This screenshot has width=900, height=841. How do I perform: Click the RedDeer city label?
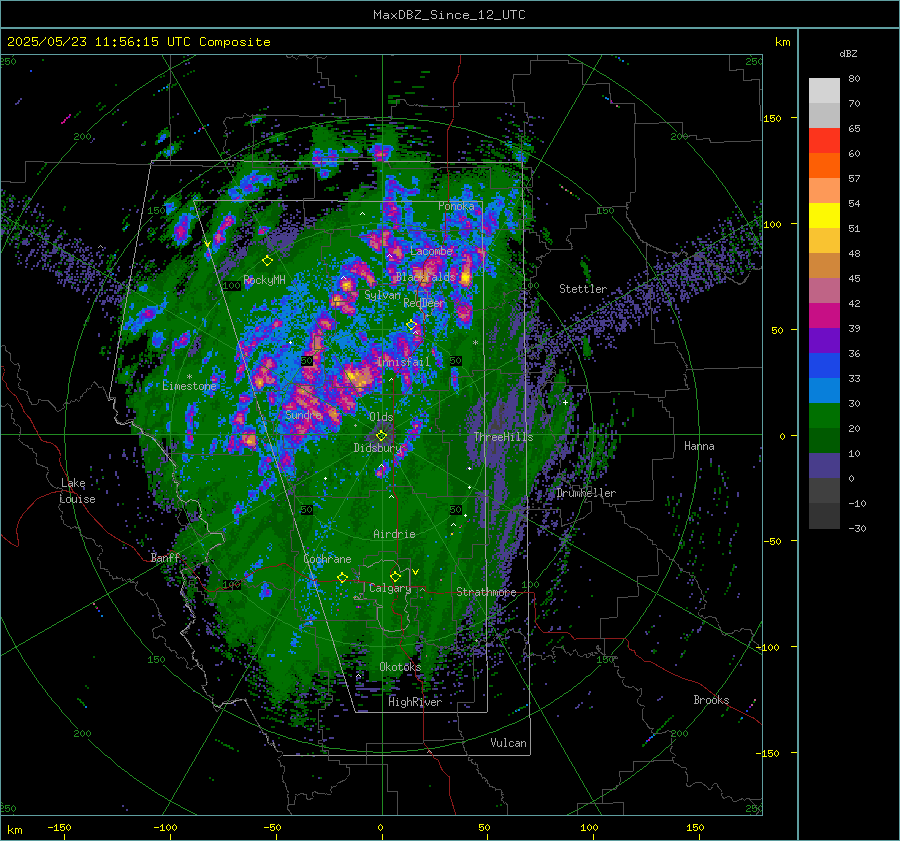(x=424, y=303)
